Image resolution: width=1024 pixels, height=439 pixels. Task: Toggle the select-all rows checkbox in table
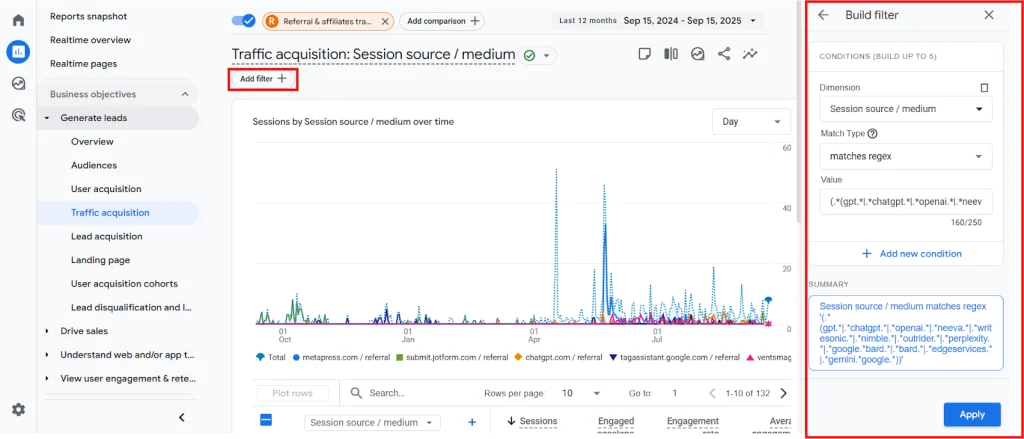tap(266, 421)
